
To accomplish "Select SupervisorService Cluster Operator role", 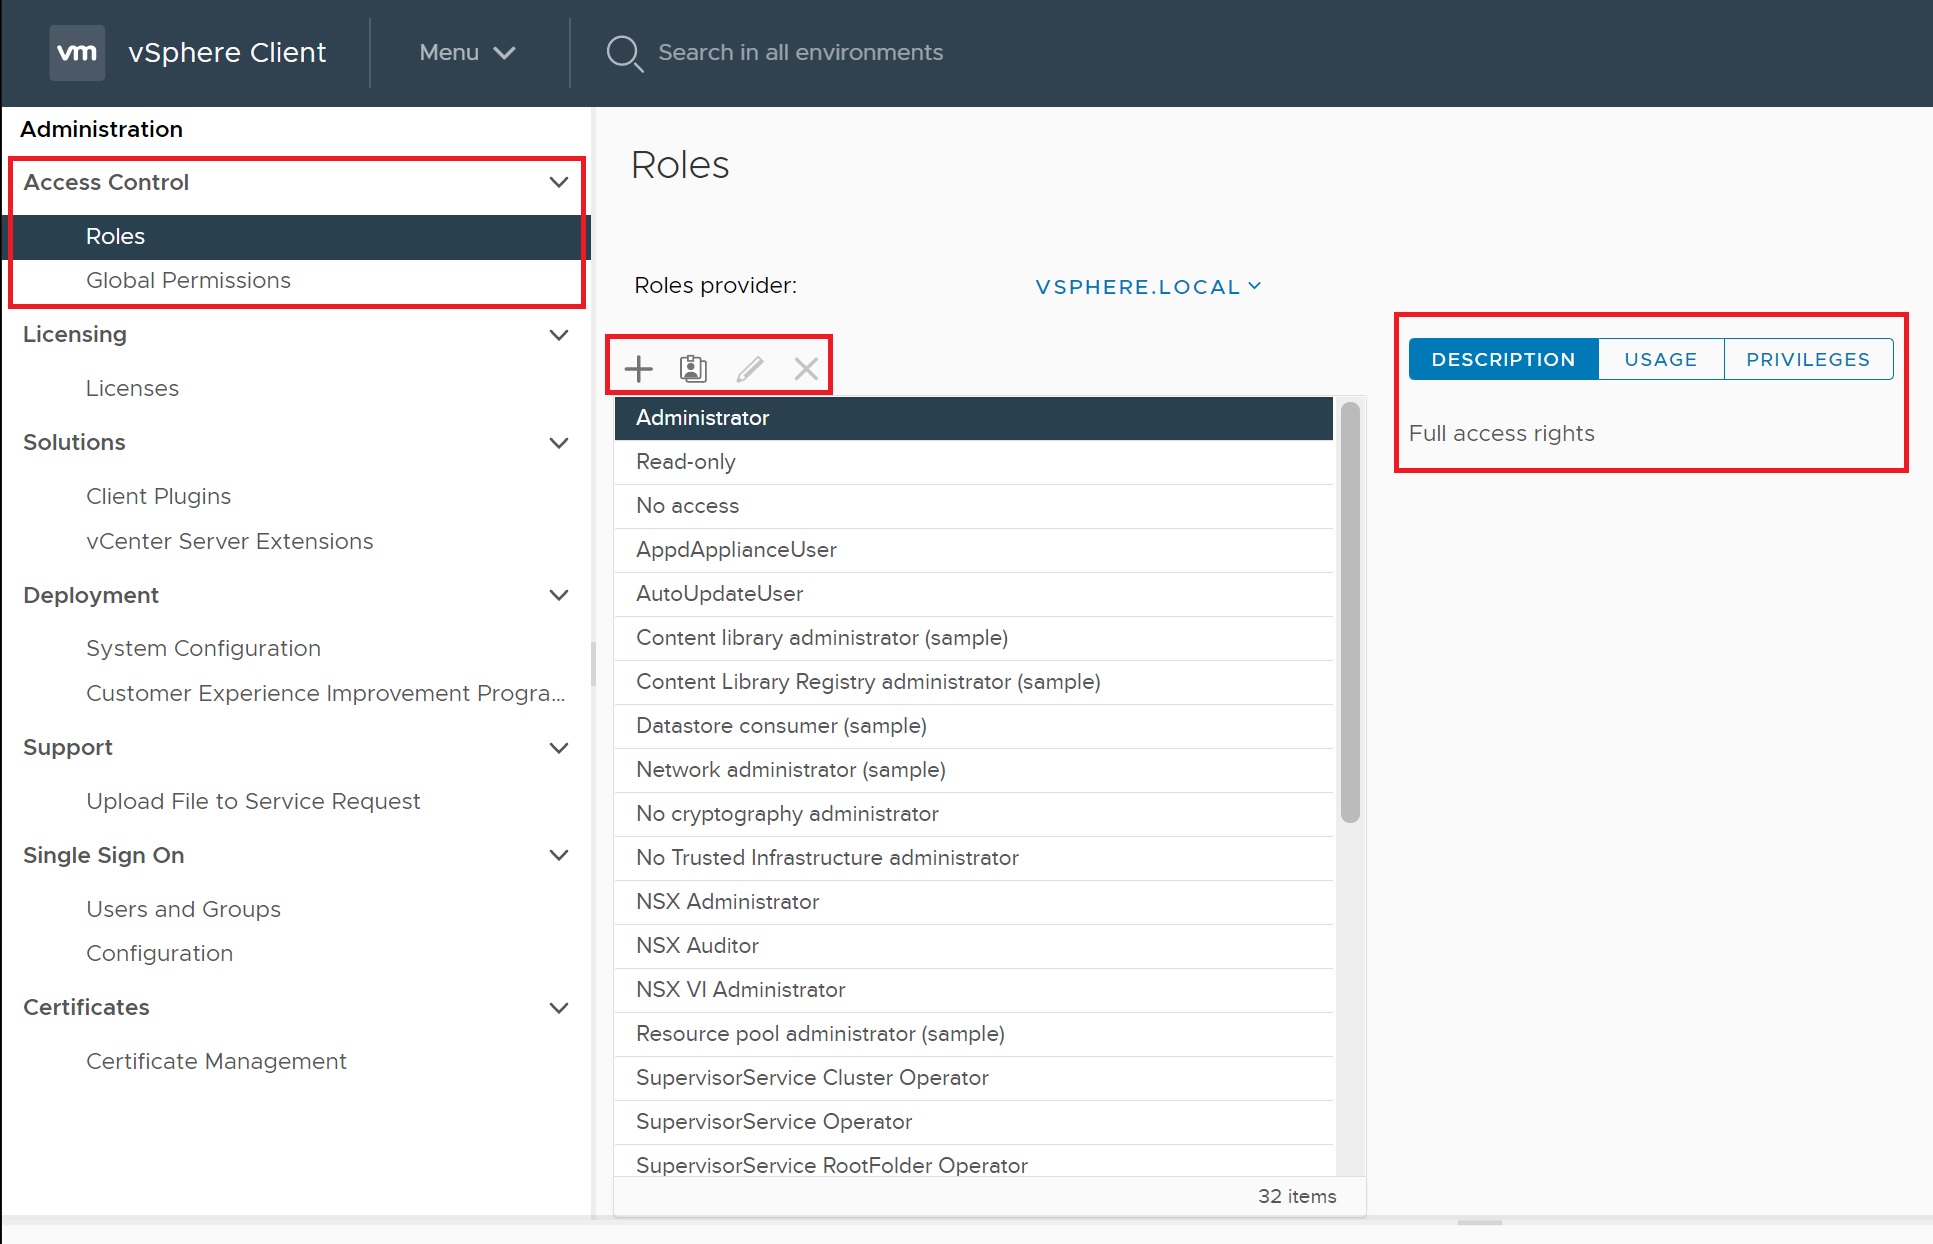I will click(x=974, y=1078).
